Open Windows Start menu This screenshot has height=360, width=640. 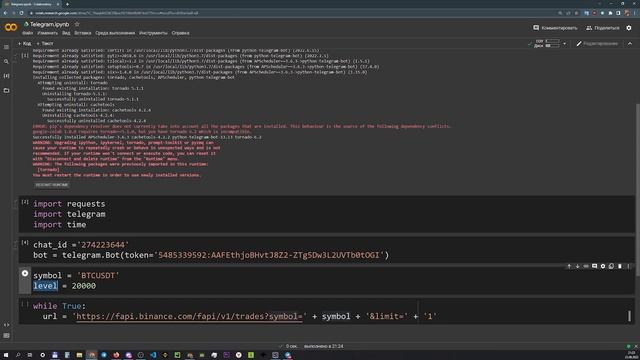pos(6,355)
